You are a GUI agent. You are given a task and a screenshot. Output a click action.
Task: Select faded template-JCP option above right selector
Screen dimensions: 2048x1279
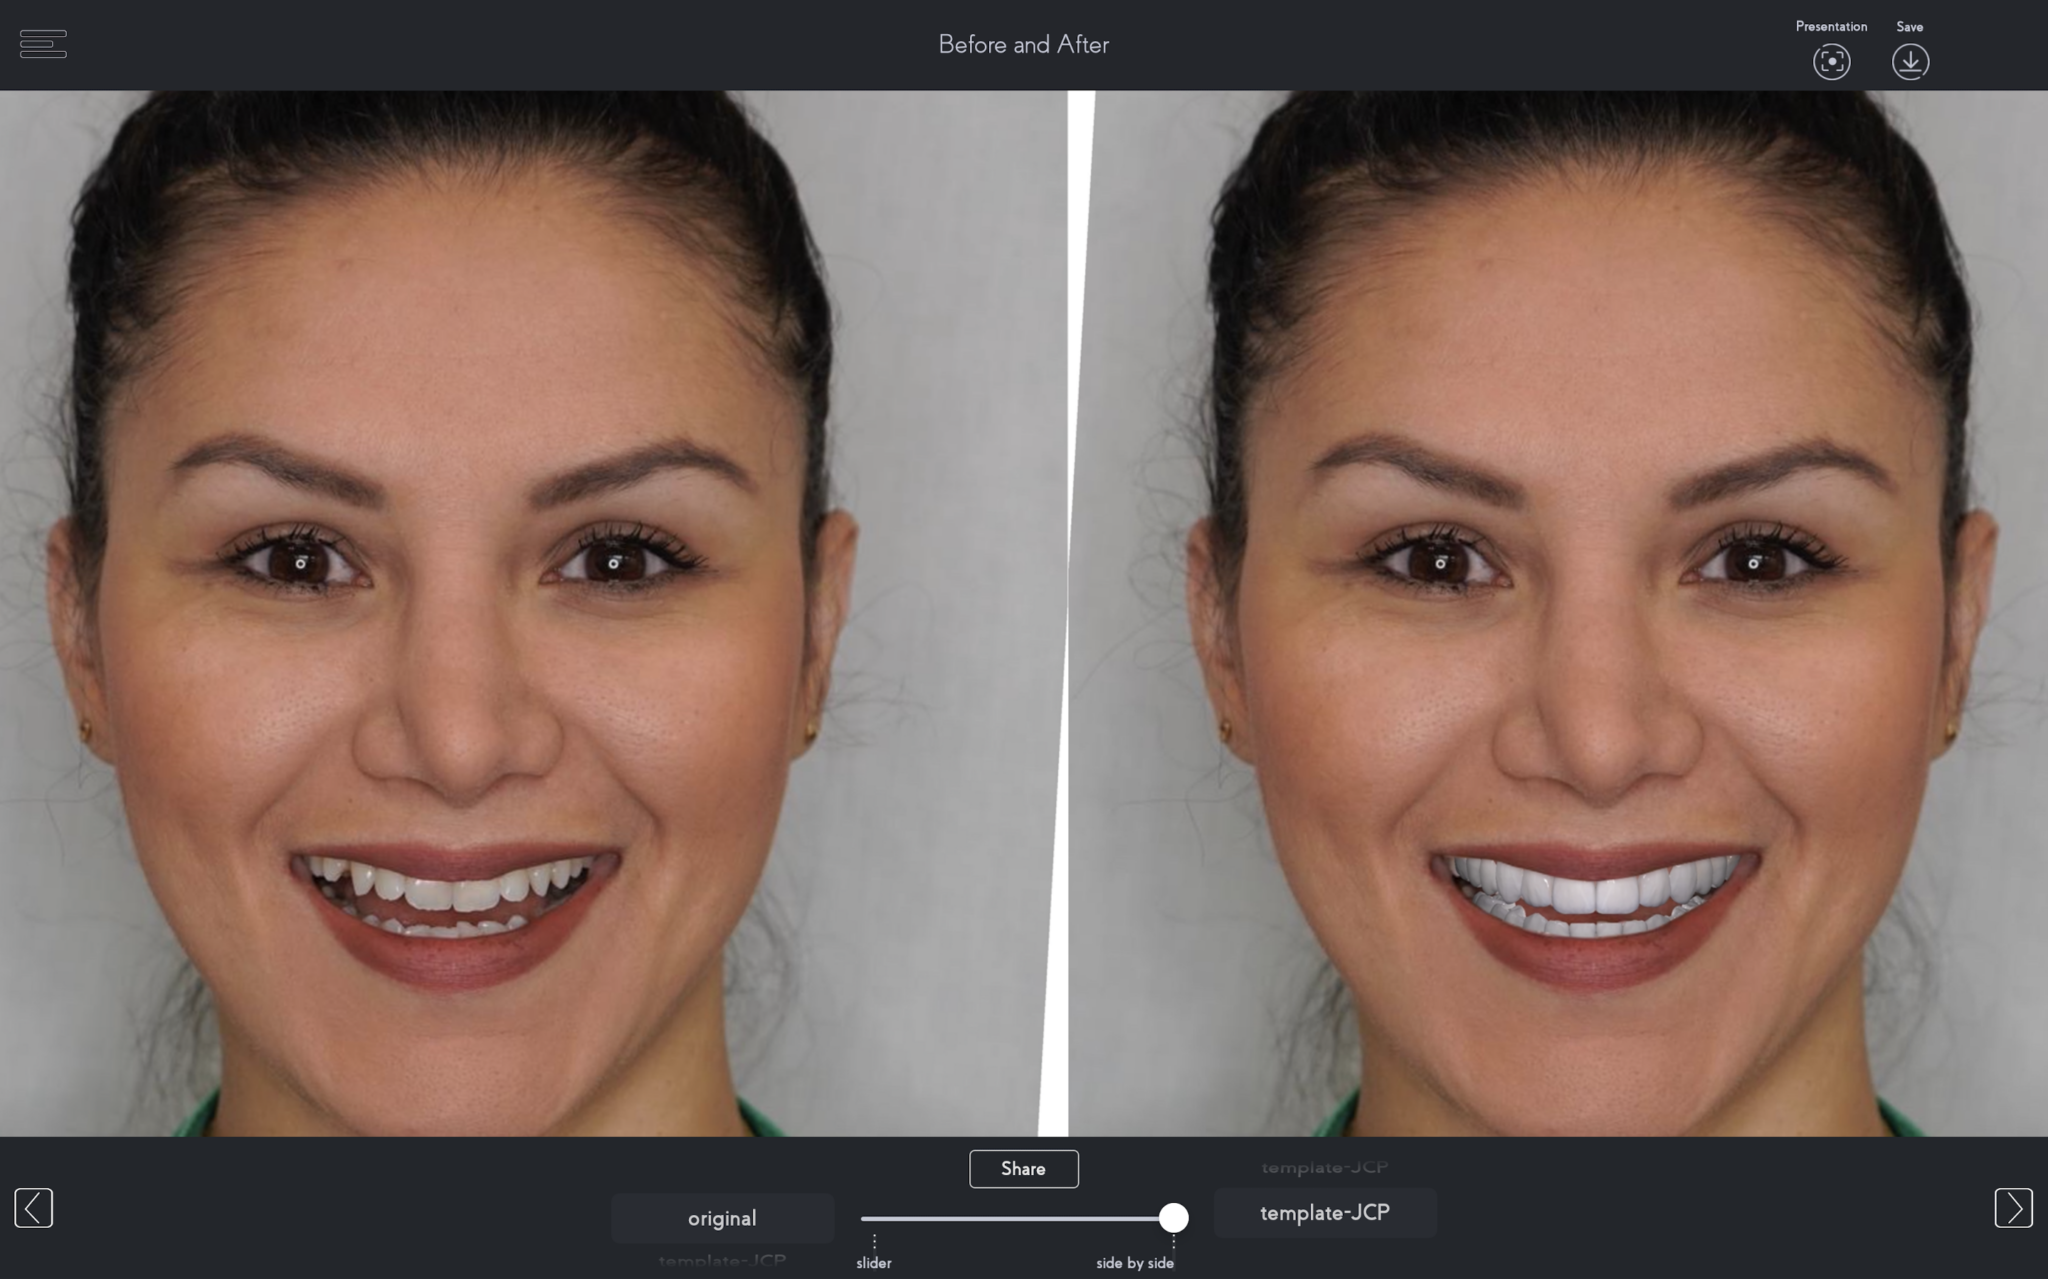pos(1325,1166)
